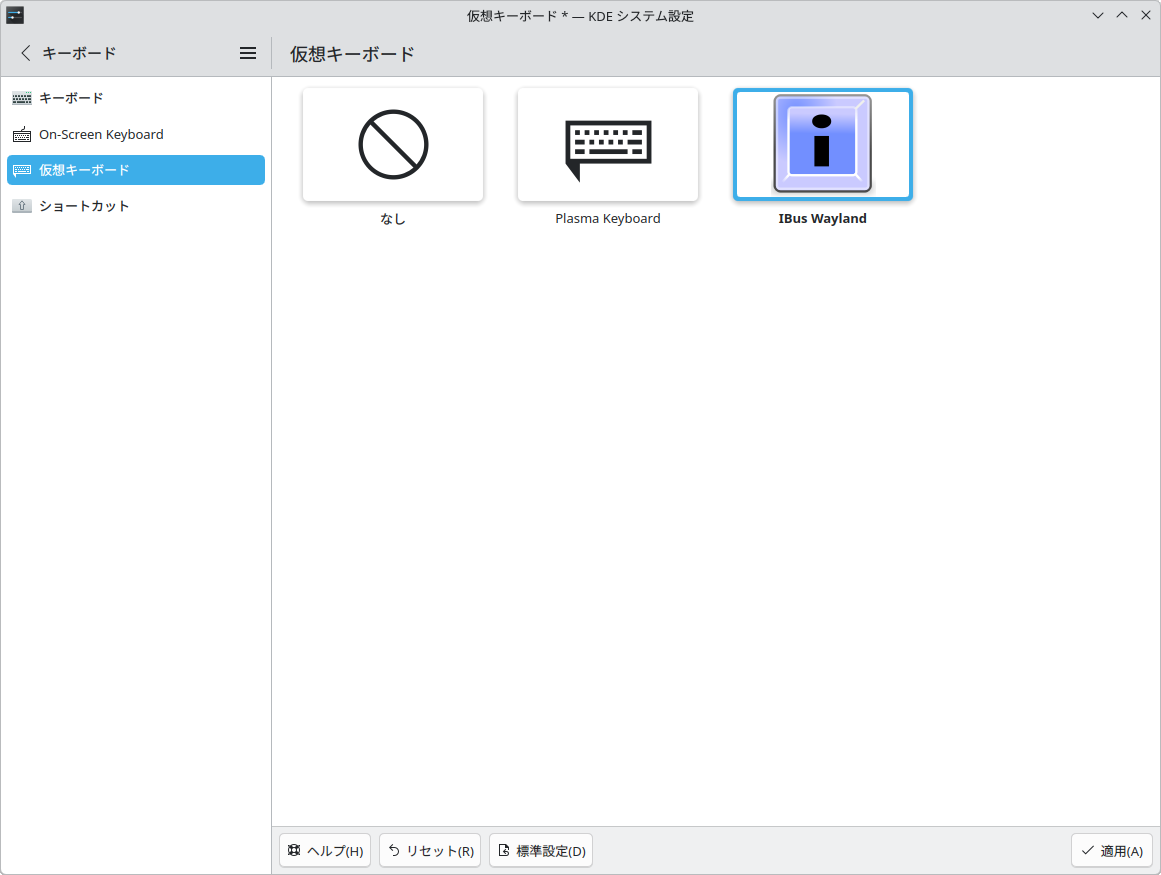Open the キーボード sidebar entry
The image size is (1161, 875).
pos(136,98)
